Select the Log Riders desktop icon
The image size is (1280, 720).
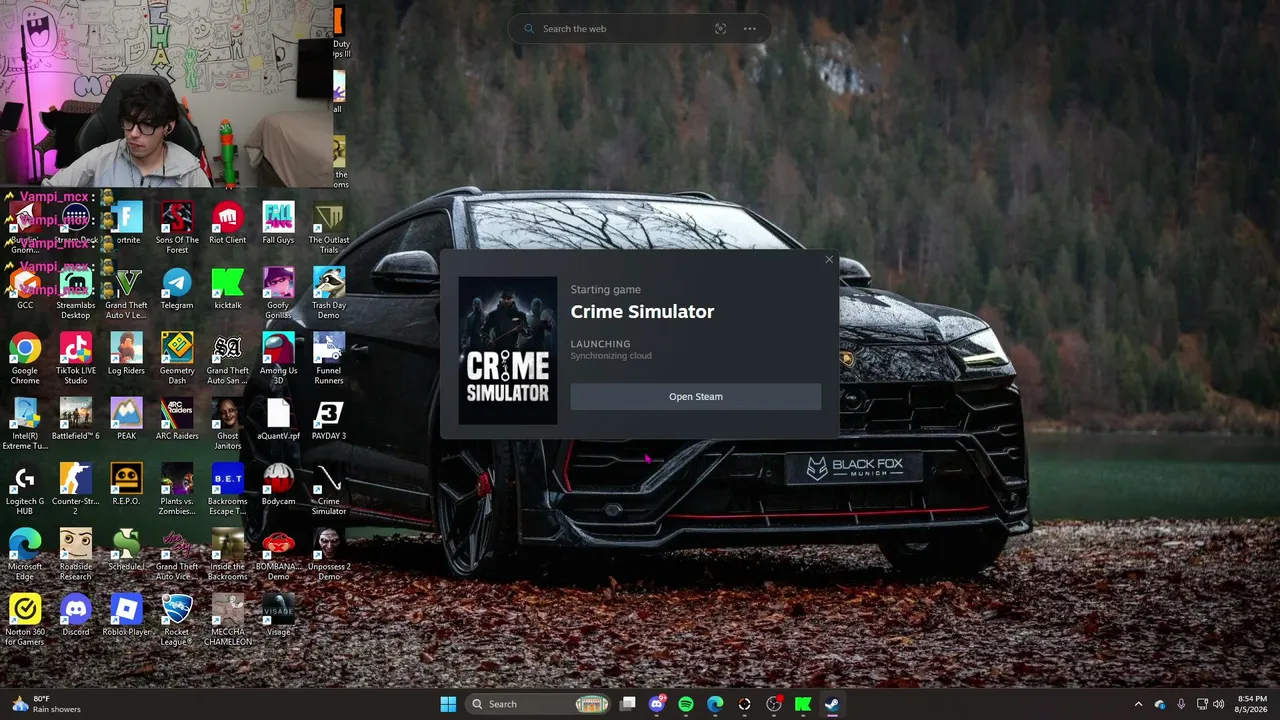[126, 354]
